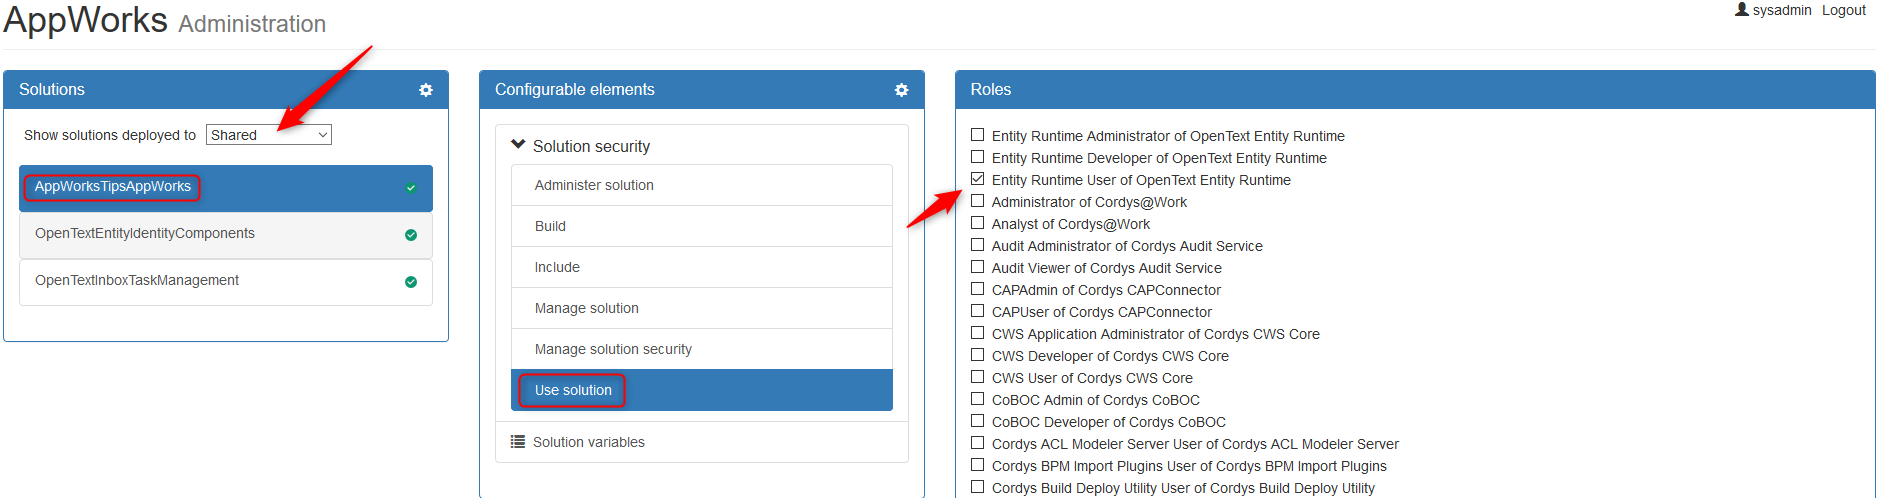The height and width of the screenshot is (498, 1884).
Task: Check Entity Runtime Administrator role
Action: click(978, 135)
